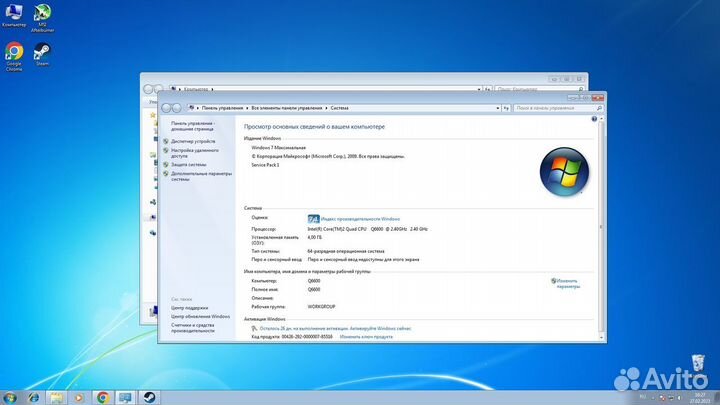The width and height of the screenshot is (720, 405).
Task: Click the product code 00426-292-0000007-85558
Action: (306, 337)
